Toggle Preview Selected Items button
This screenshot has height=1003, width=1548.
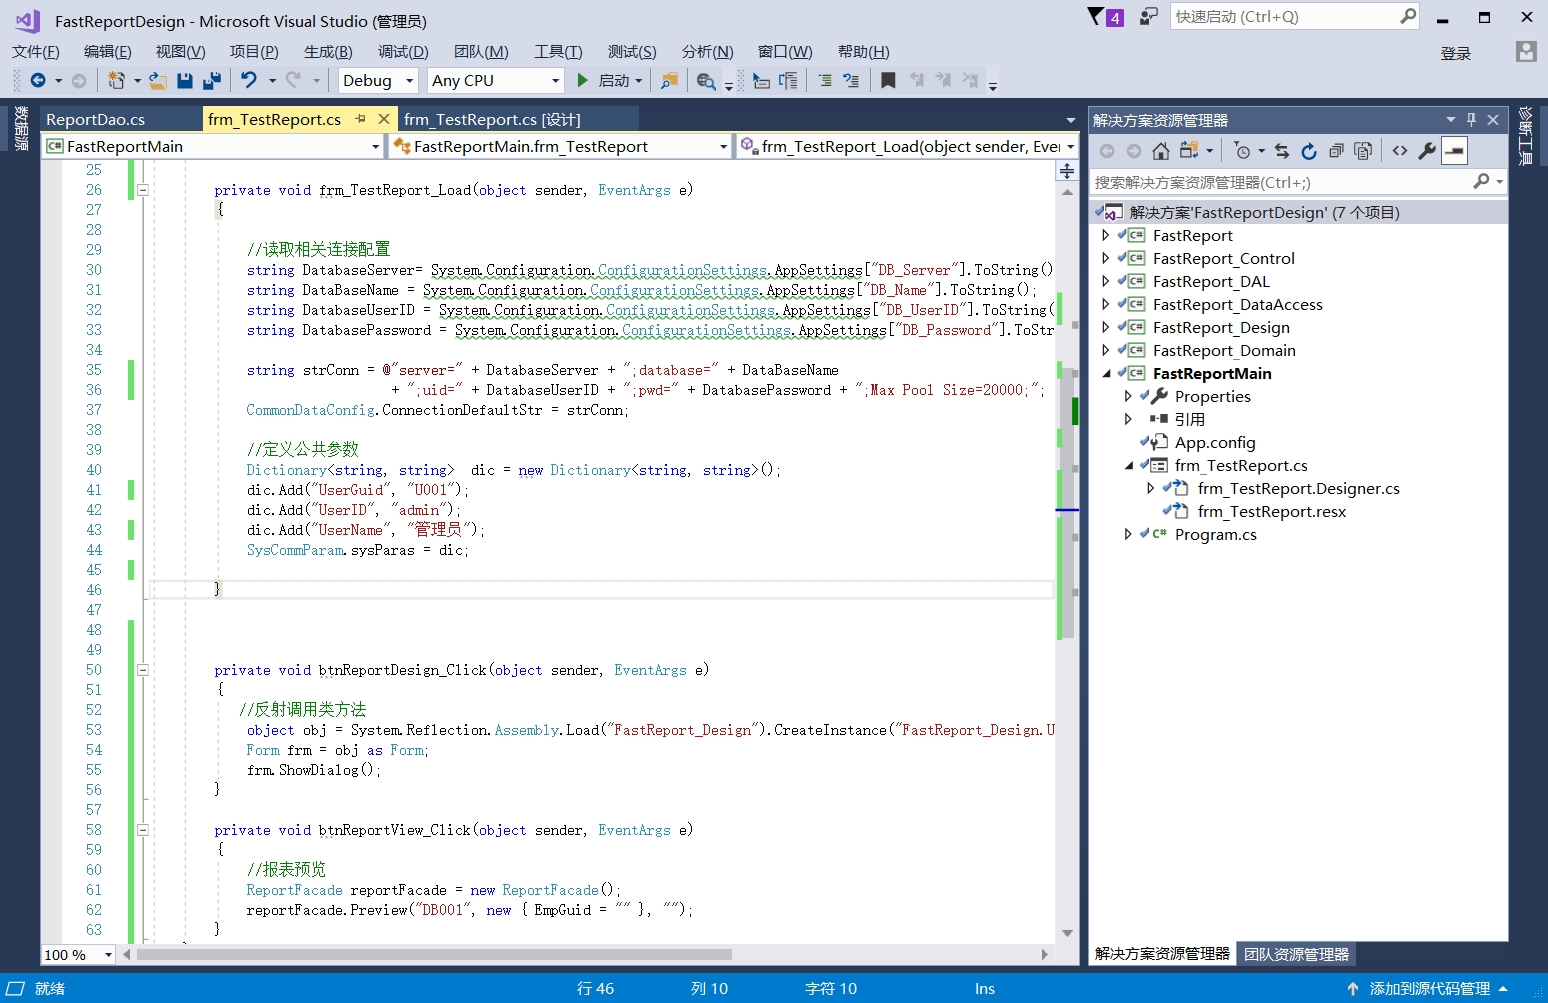1454,151
